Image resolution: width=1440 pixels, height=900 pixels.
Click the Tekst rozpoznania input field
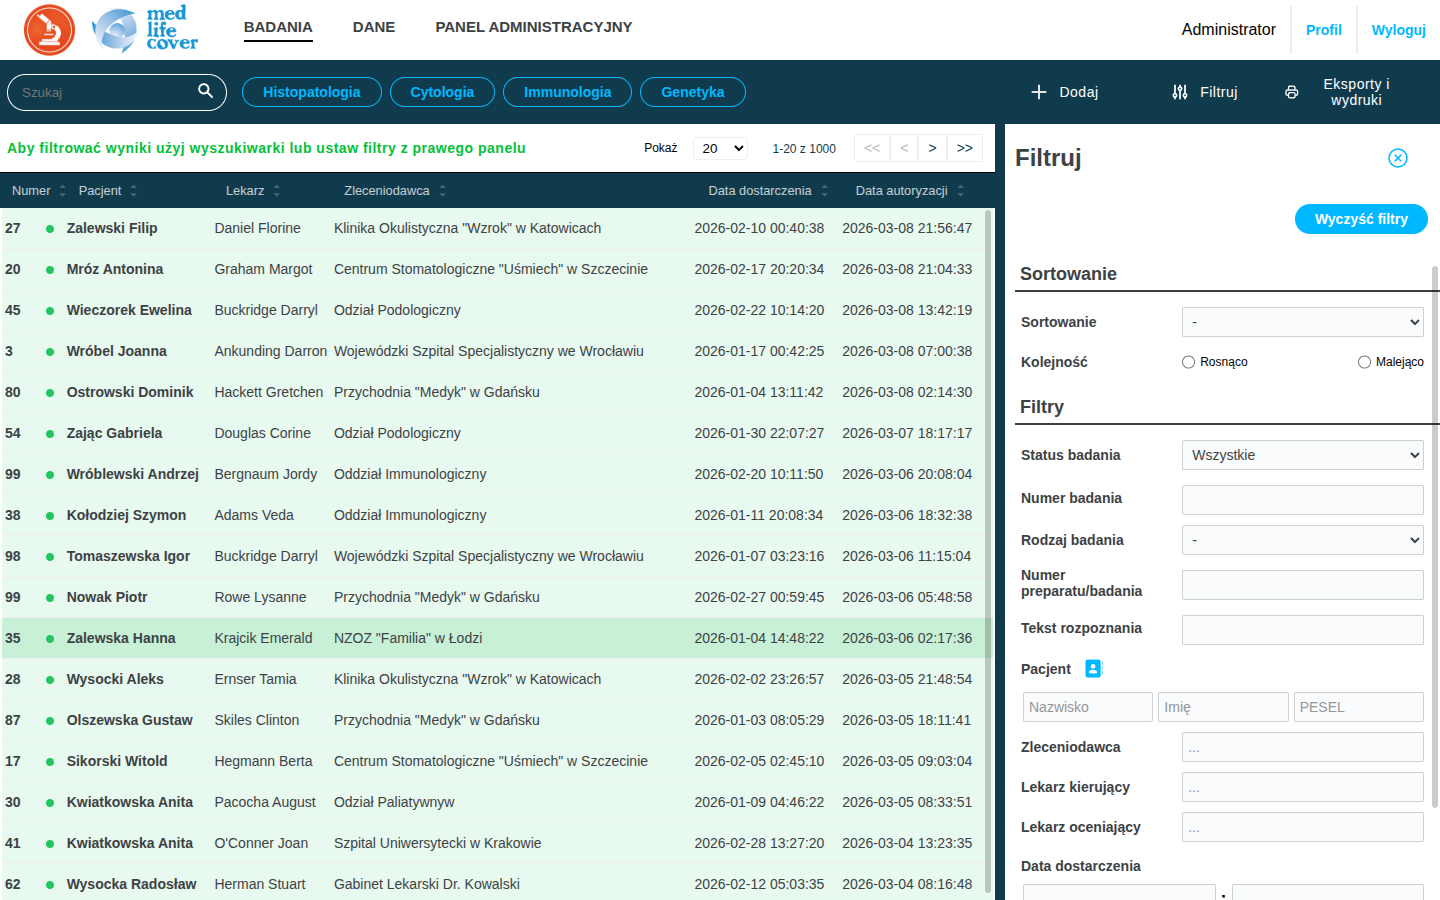pos(1302,630)
